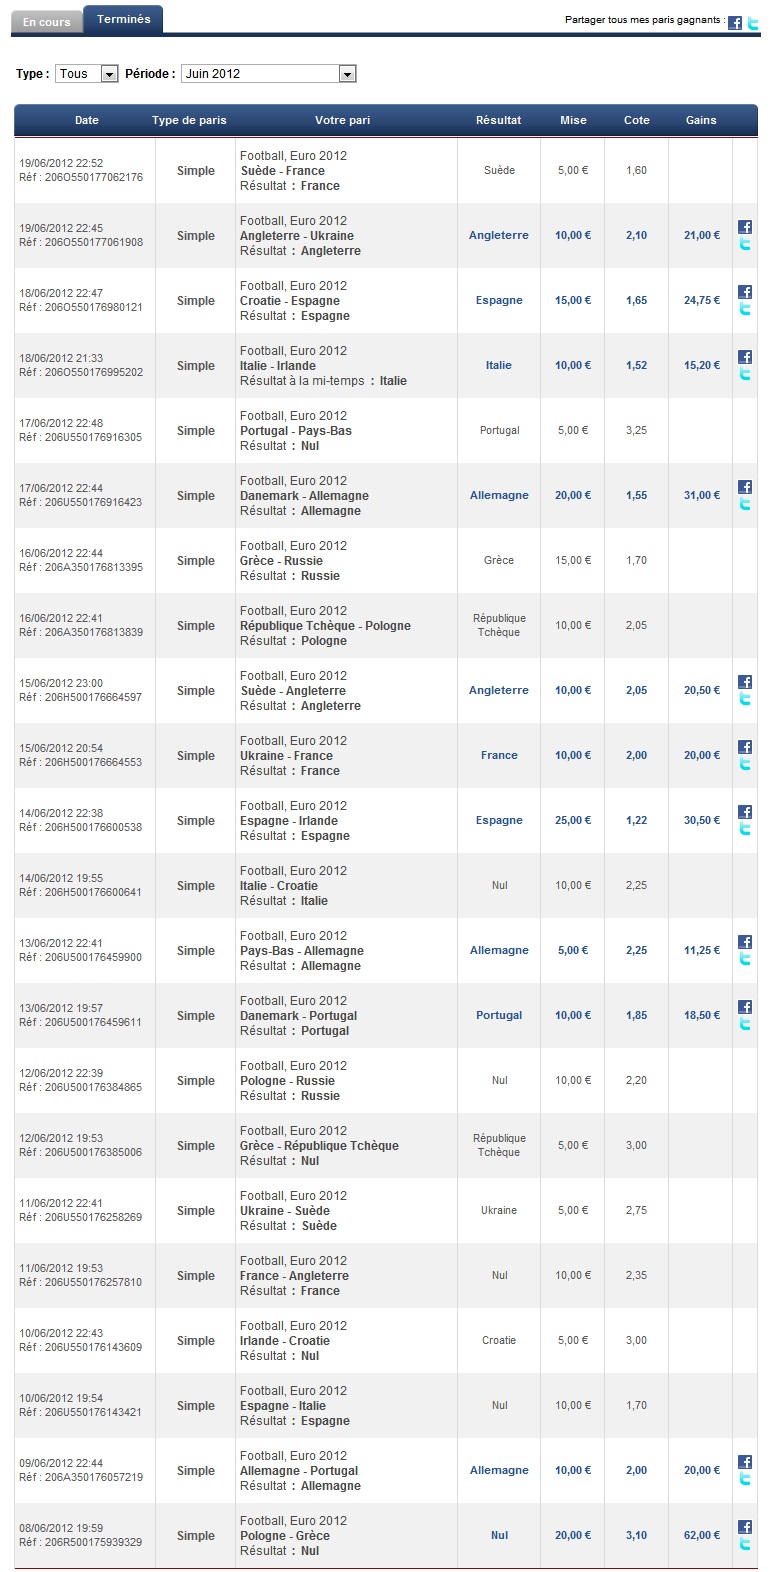Image resolution: width=783 pixels, height=1572 pixels.
Task: Tweet the Allemagne - Portugal winning bet
Action: (745, 1479)
